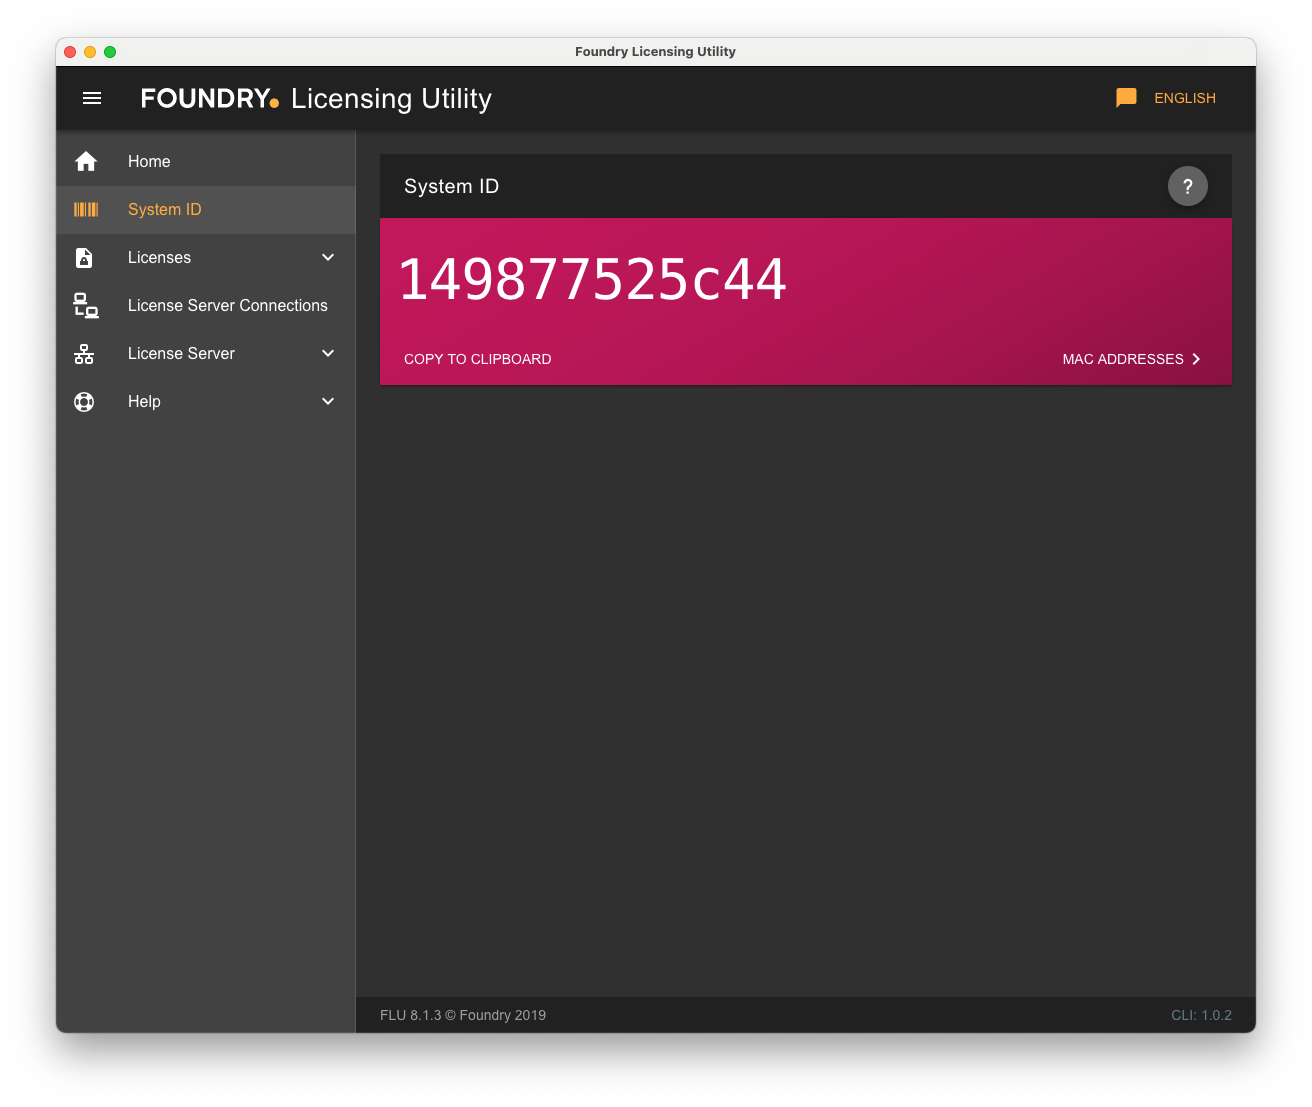The height and width of the screenshot is (1107, 1312).
Task: Click the pink System ID banner
Action: (806, 302)
